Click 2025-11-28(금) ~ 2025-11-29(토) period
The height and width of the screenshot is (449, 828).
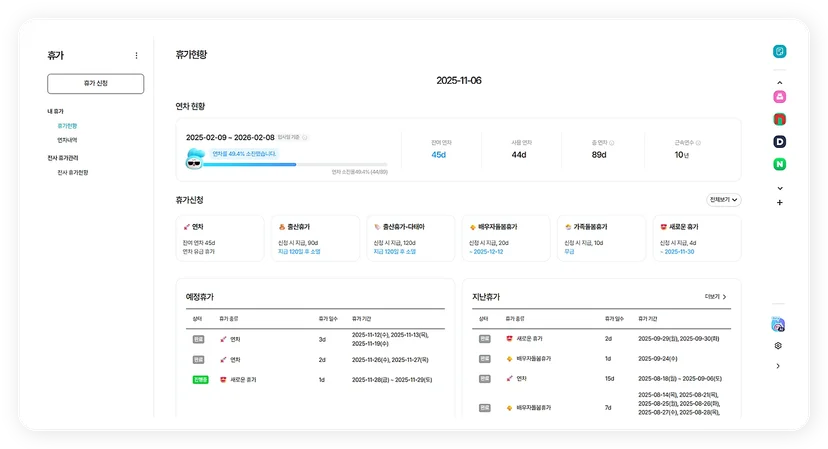coord(392,380)
